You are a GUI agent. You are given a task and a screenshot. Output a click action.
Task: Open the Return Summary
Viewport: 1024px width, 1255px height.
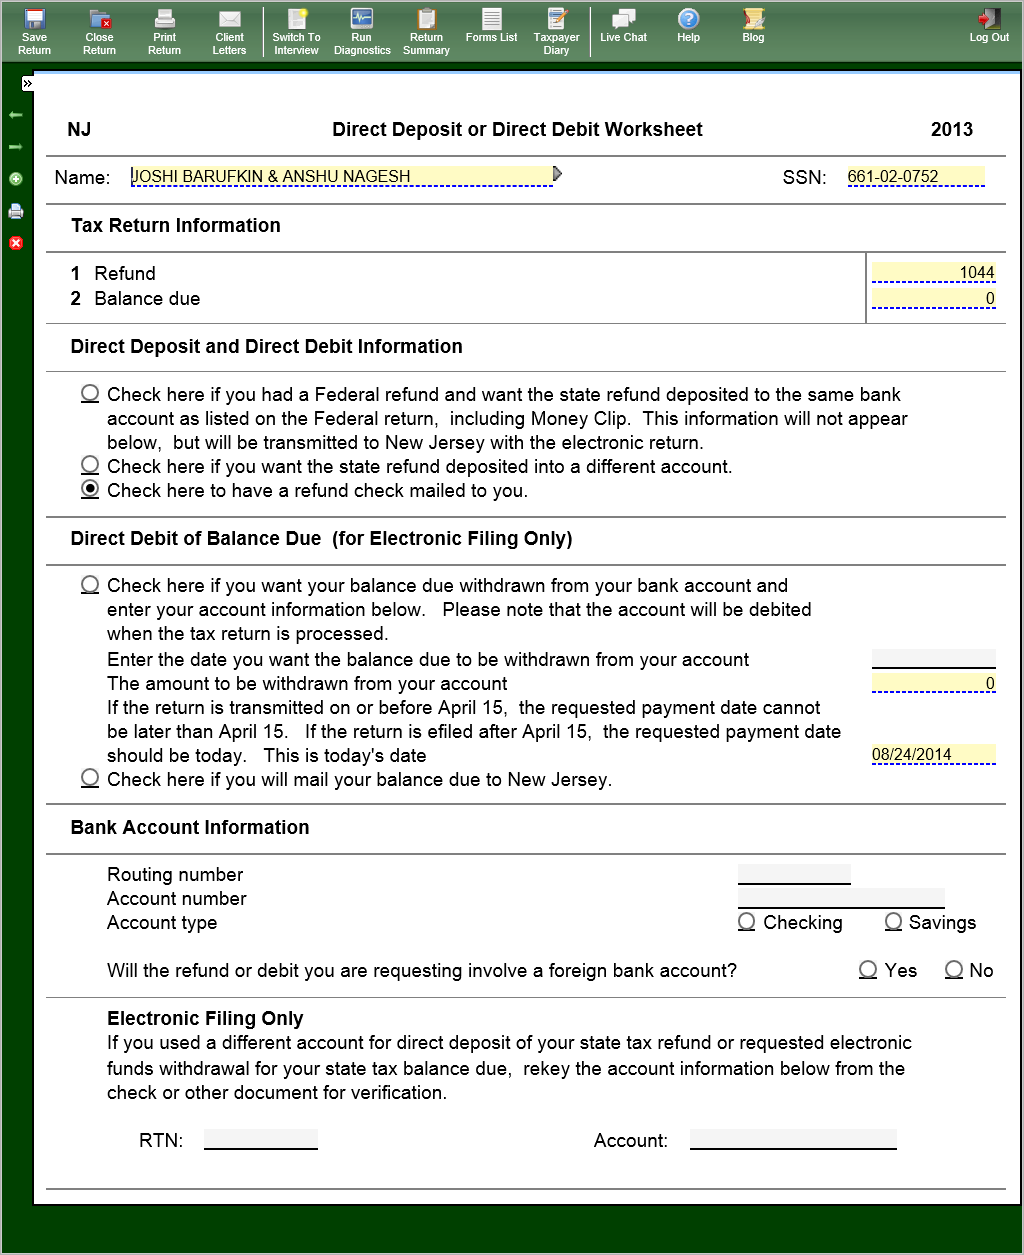point(426,31)
